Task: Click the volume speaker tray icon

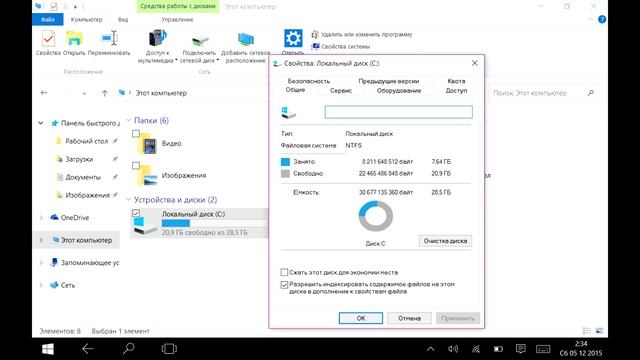Action: pyautogui.click(x=453, y=349)
